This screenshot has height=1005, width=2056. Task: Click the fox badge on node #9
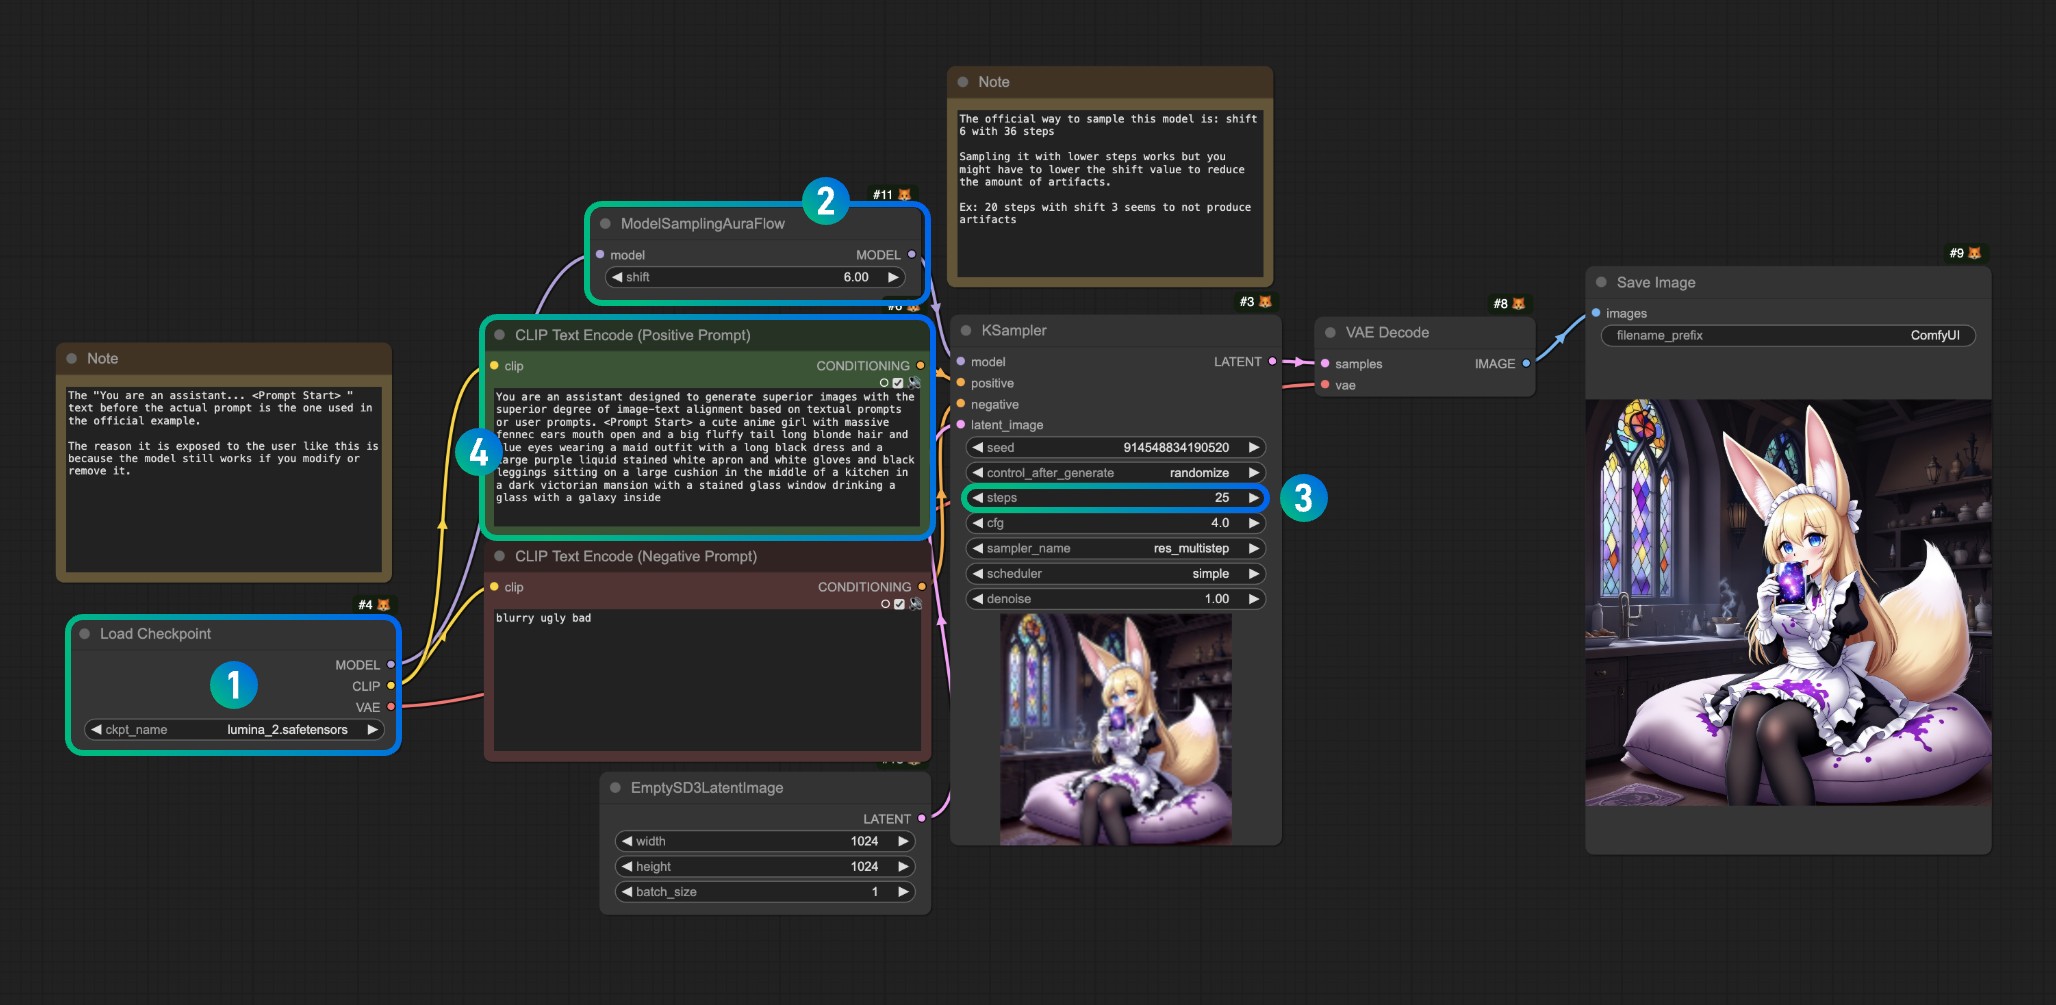coord(1974,254)
